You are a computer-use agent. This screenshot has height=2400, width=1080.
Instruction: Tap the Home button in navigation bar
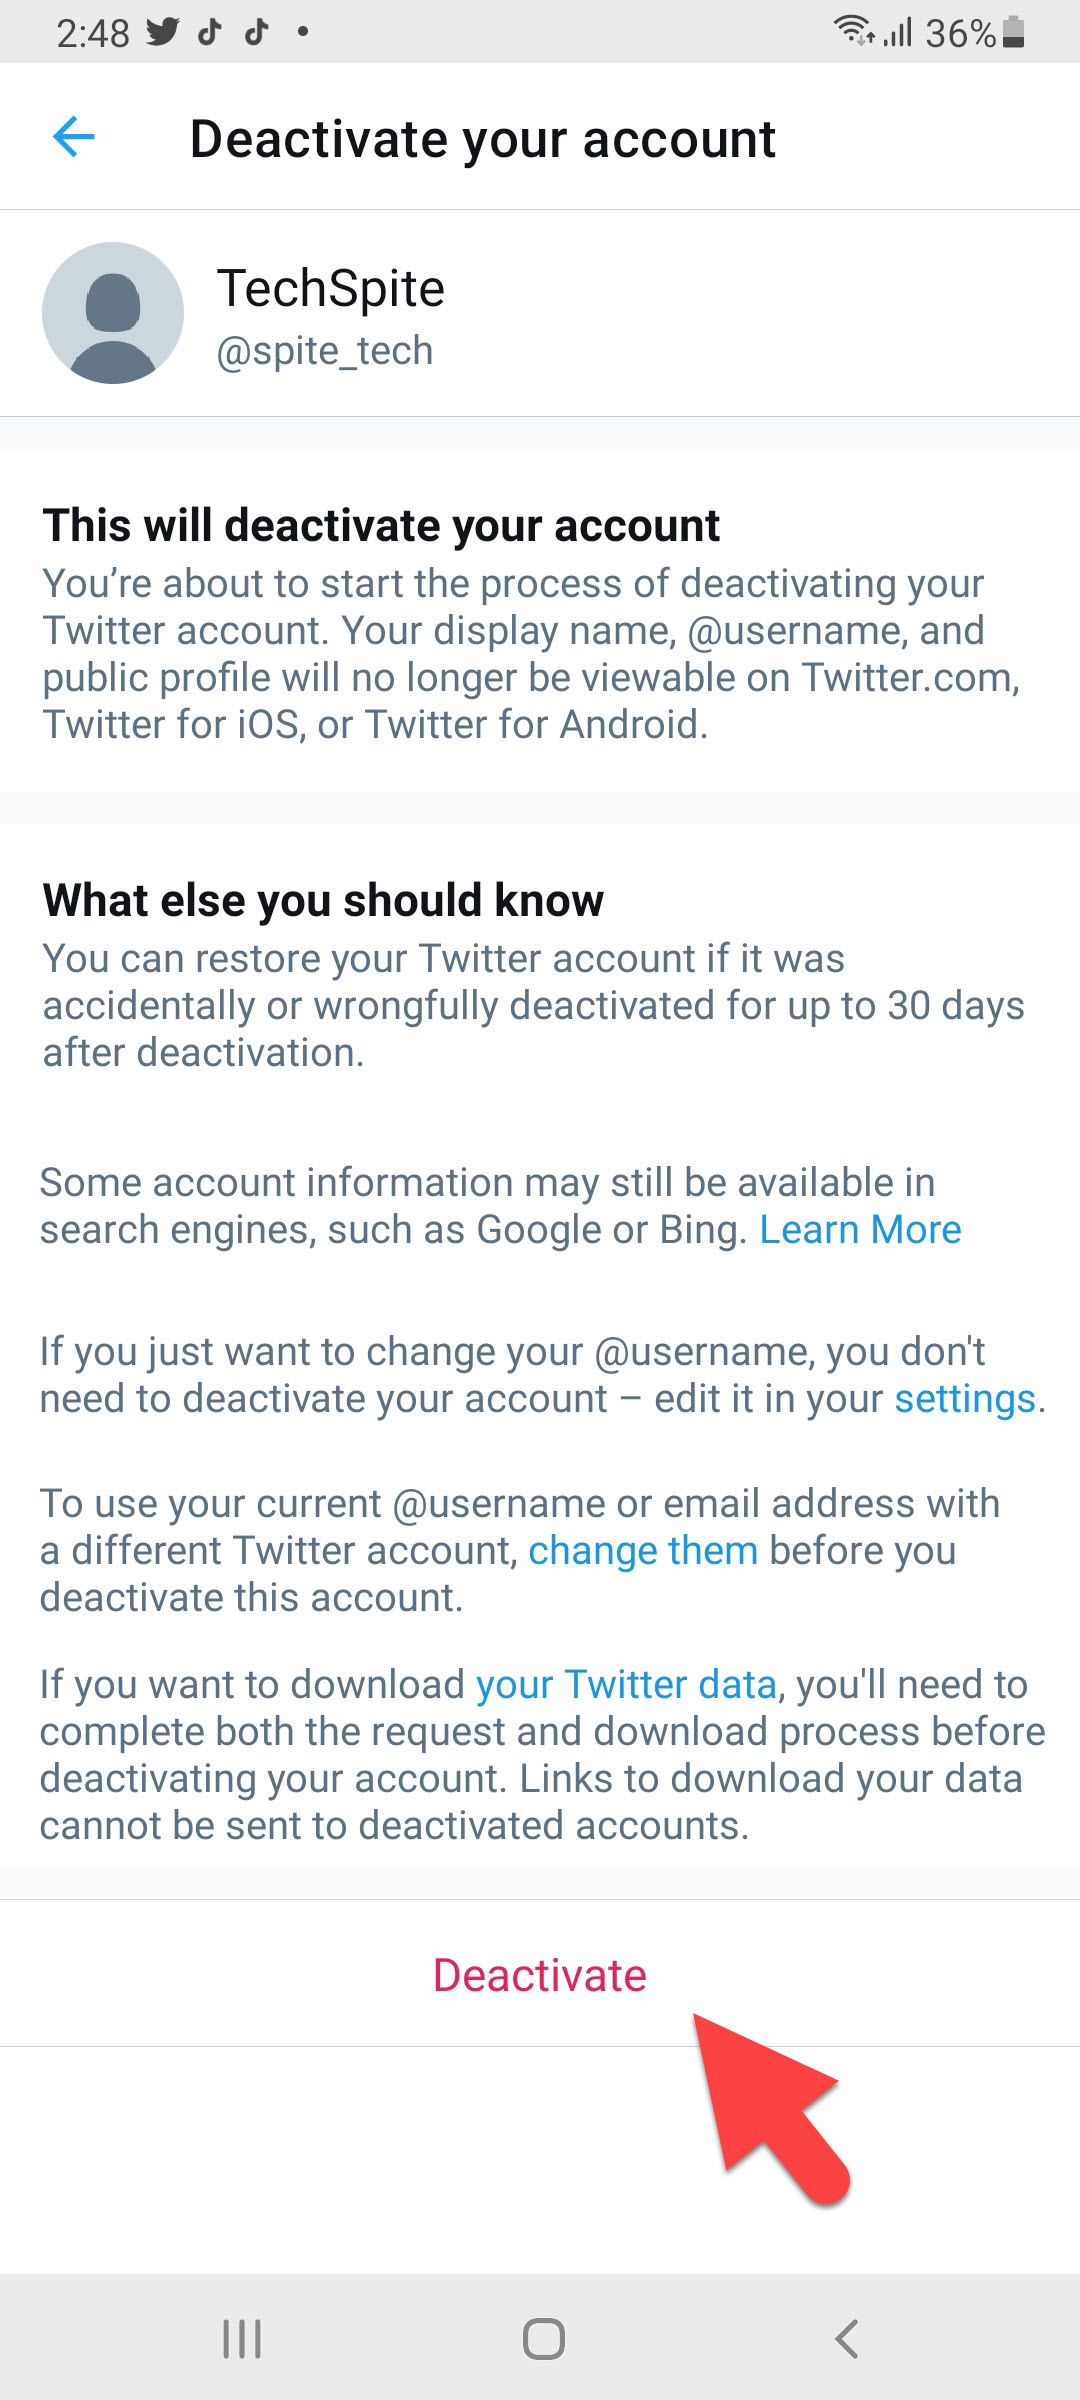(x=540, y=2338)
